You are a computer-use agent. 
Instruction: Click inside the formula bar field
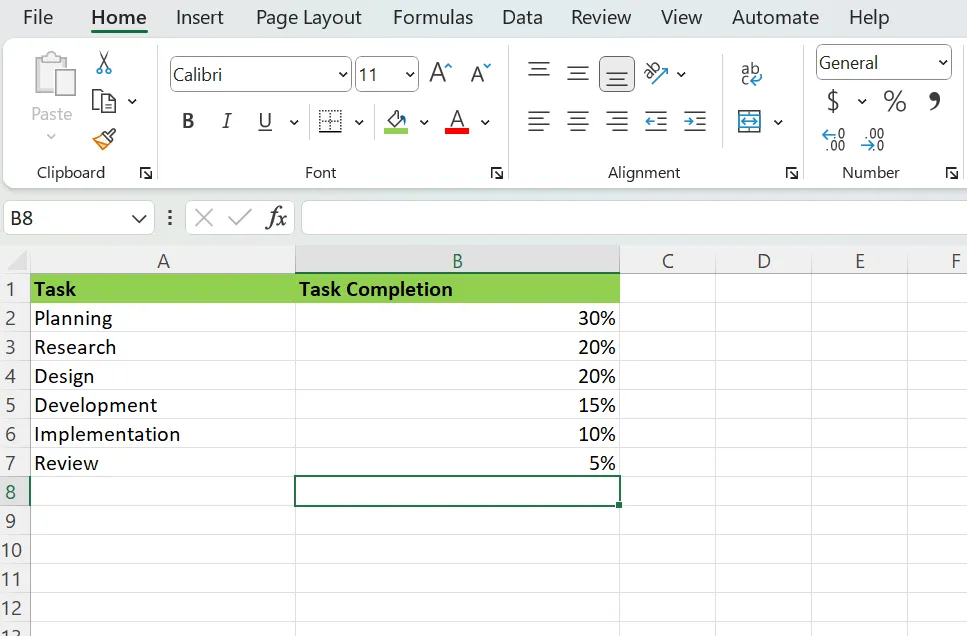coord(634,217)
